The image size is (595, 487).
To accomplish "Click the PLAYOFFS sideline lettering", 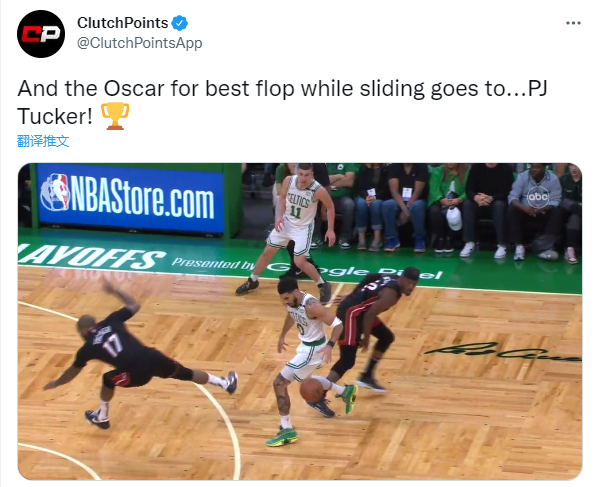I will pos(91,258).
